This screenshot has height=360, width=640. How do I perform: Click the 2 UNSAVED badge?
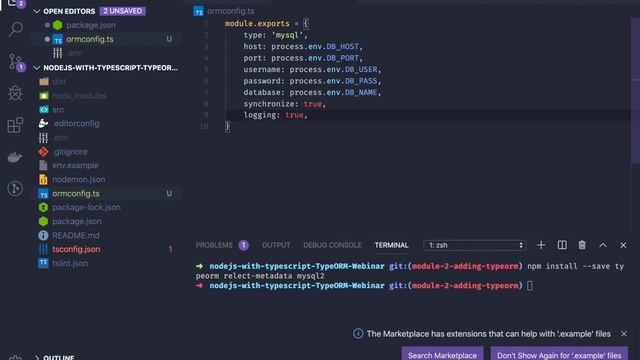[122, 11]
